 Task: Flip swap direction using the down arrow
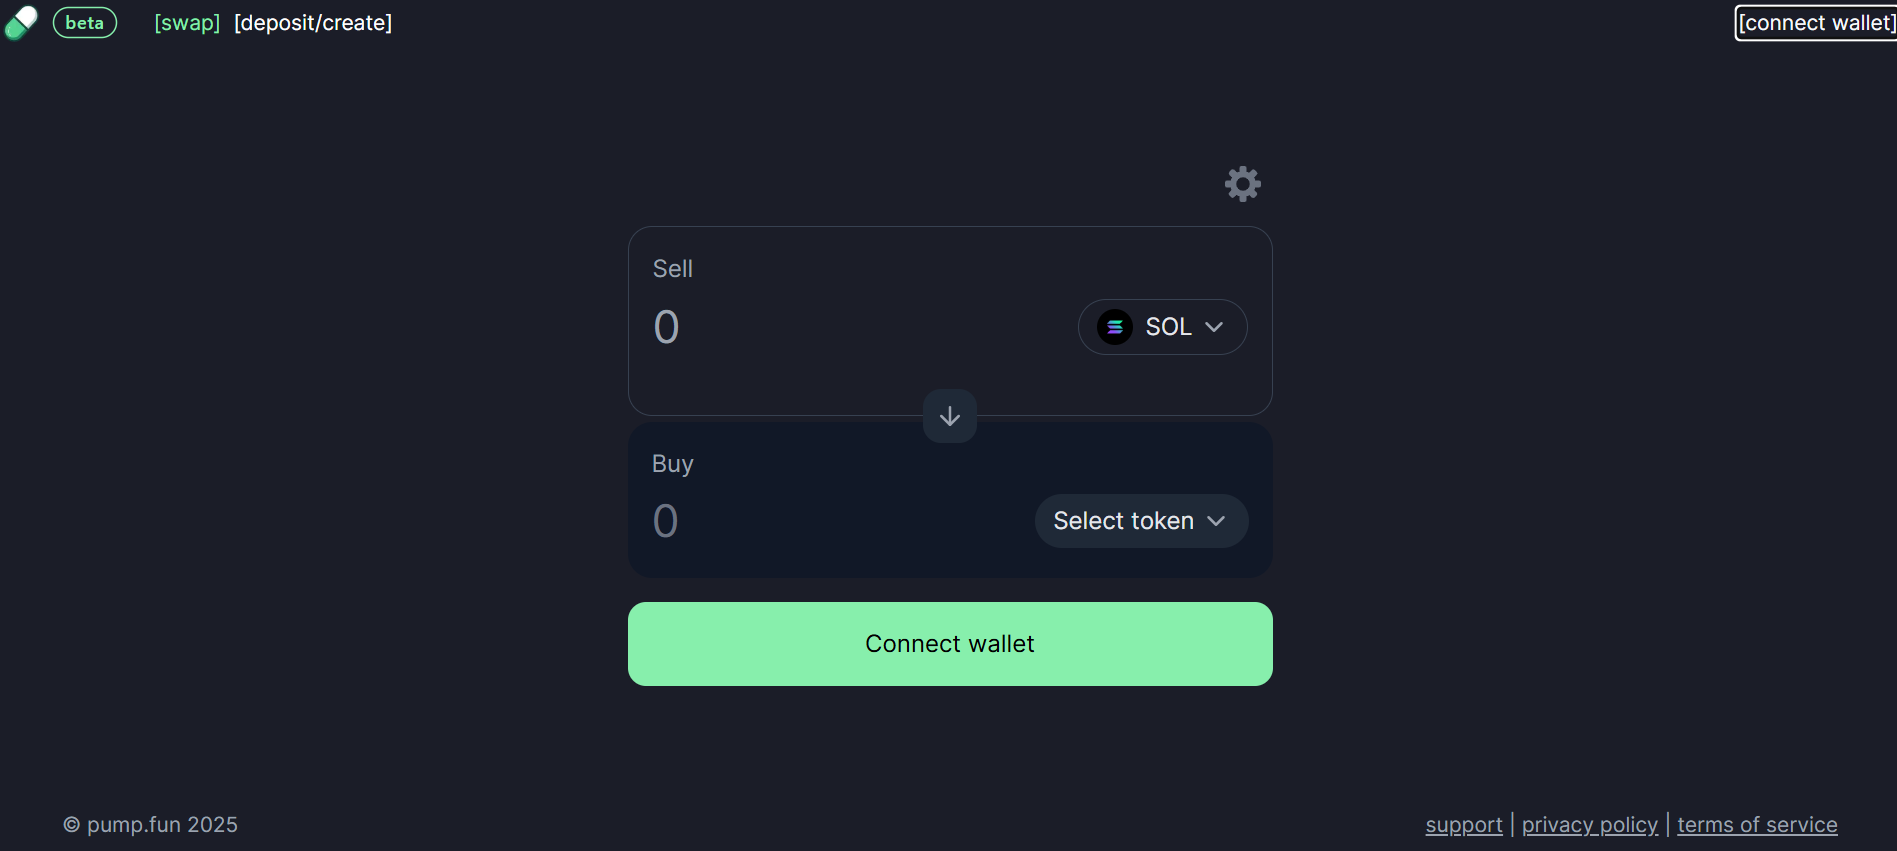click(950, 416)
